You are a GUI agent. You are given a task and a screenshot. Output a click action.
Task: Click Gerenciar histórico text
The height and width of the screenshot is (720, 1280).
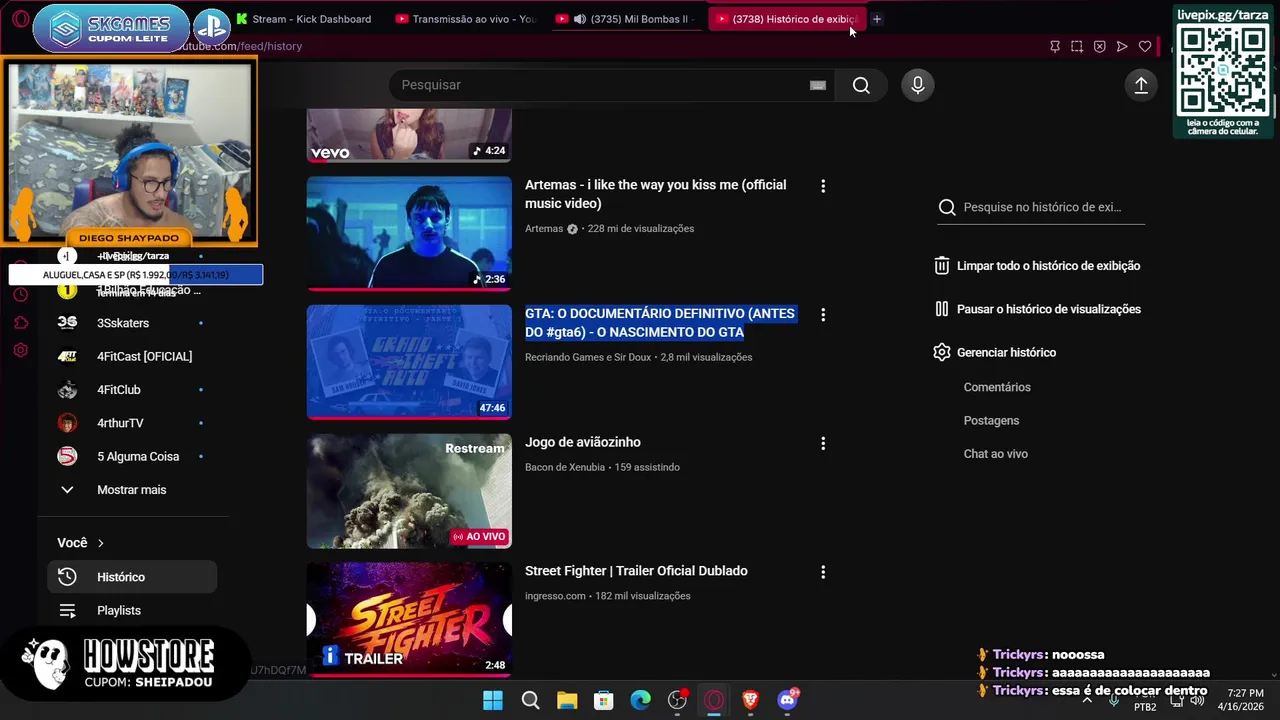tap(1006, 352)
